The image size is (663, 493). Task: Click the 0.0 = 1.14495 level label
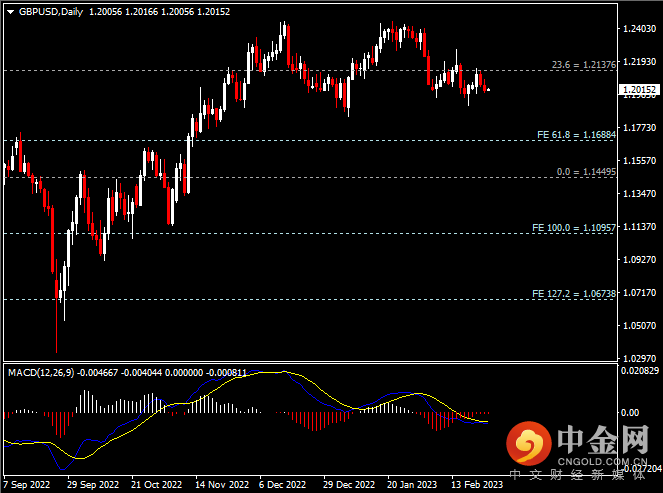585,172
